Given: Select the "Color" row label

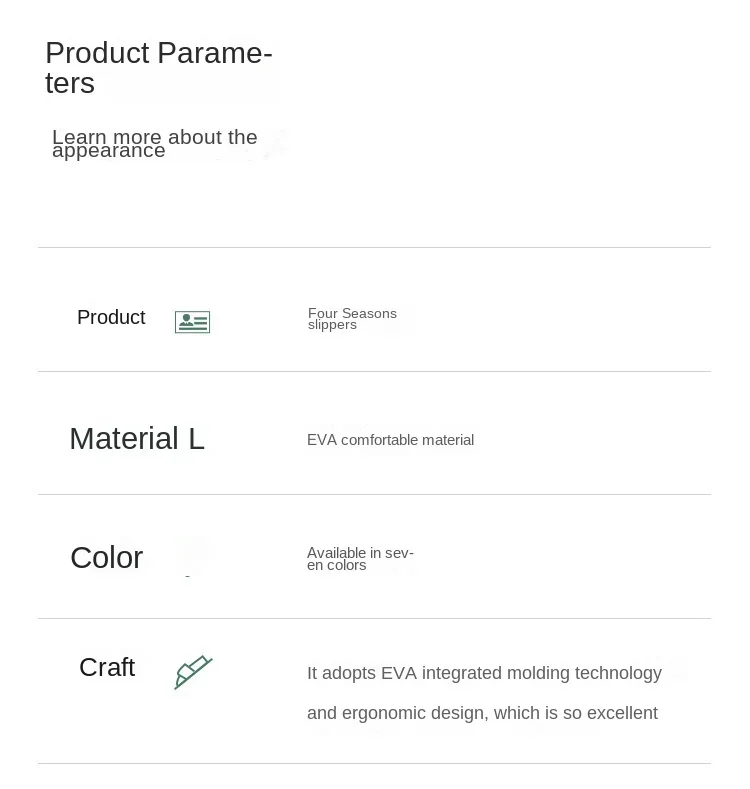Looking at the screenshot, I should 107,557.
